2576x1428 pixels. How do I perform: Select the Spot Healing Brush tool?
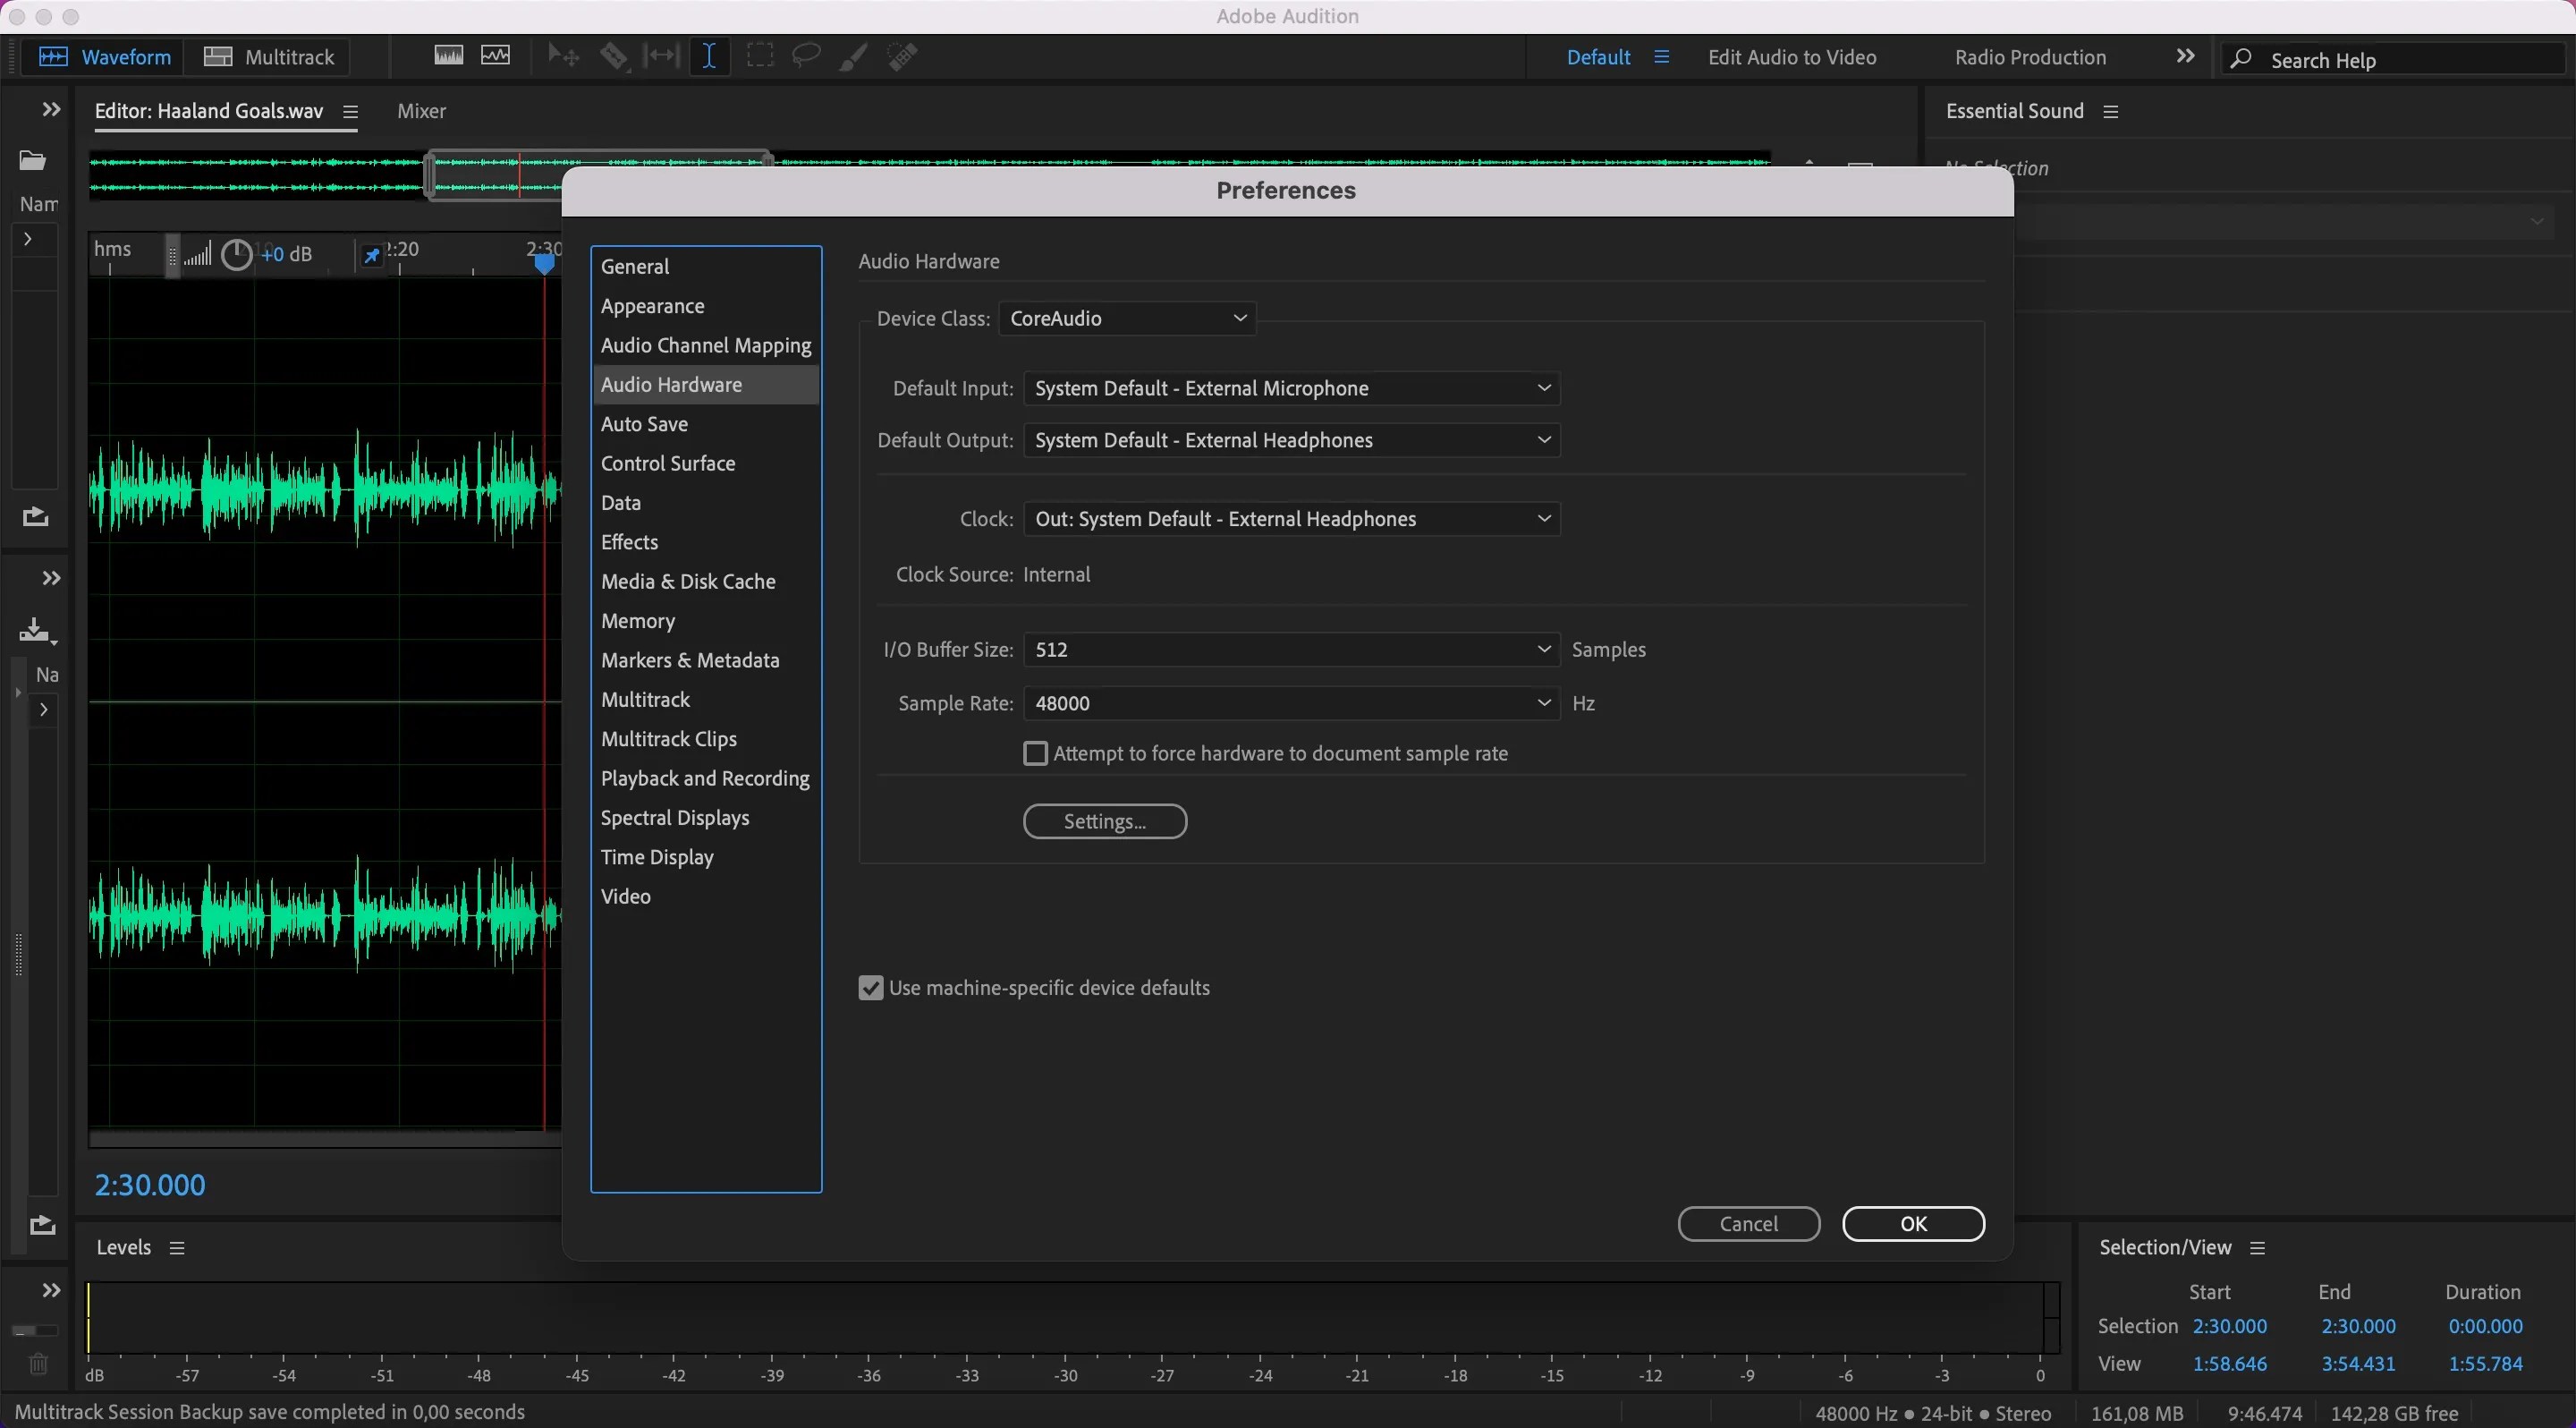(x=901, y=56)
